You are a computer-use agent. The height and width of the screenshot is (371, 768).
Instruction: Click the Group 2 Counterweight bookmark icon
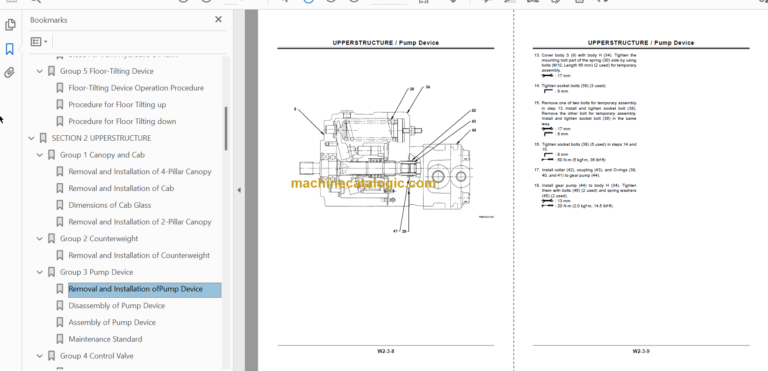click(x=51, y=239)
